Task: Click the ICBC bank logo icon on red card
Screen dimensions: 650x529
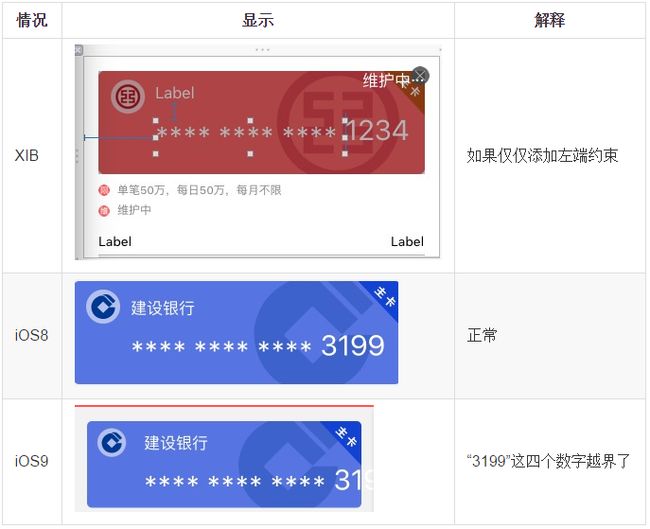Action: (x=128, y=97)
